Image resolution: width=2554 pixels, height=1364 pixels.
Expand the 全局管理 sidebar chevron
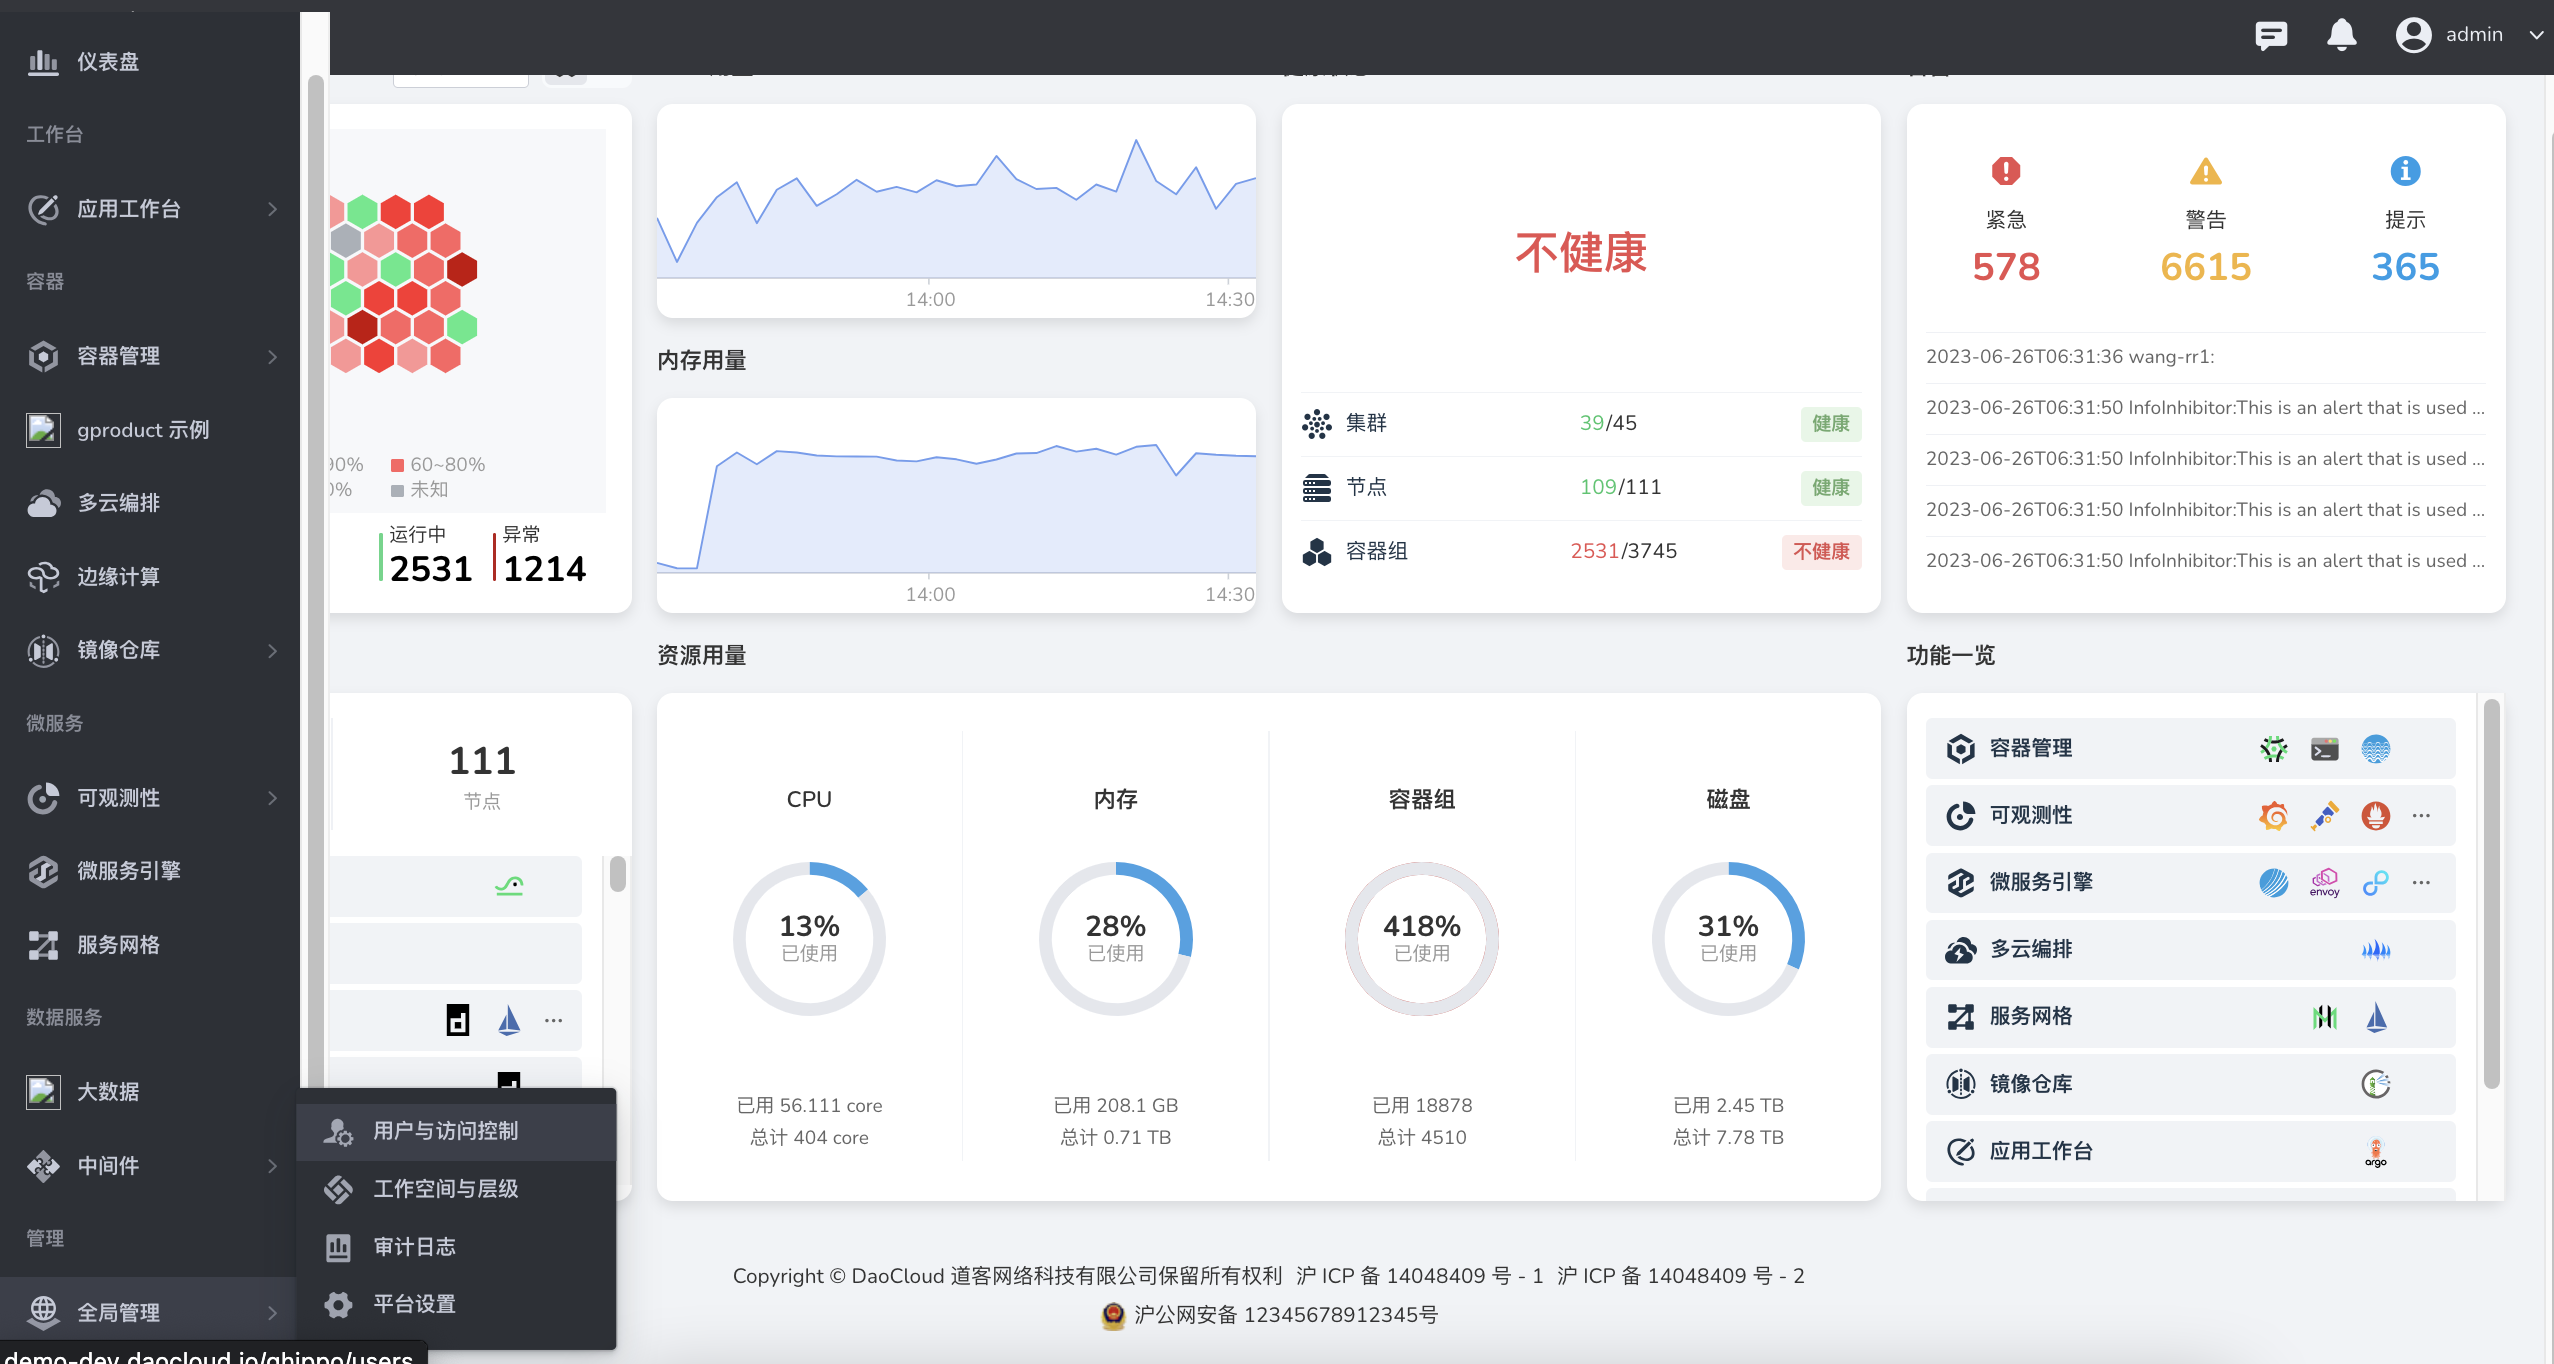pyautogui.click(x=272, y=1313)
